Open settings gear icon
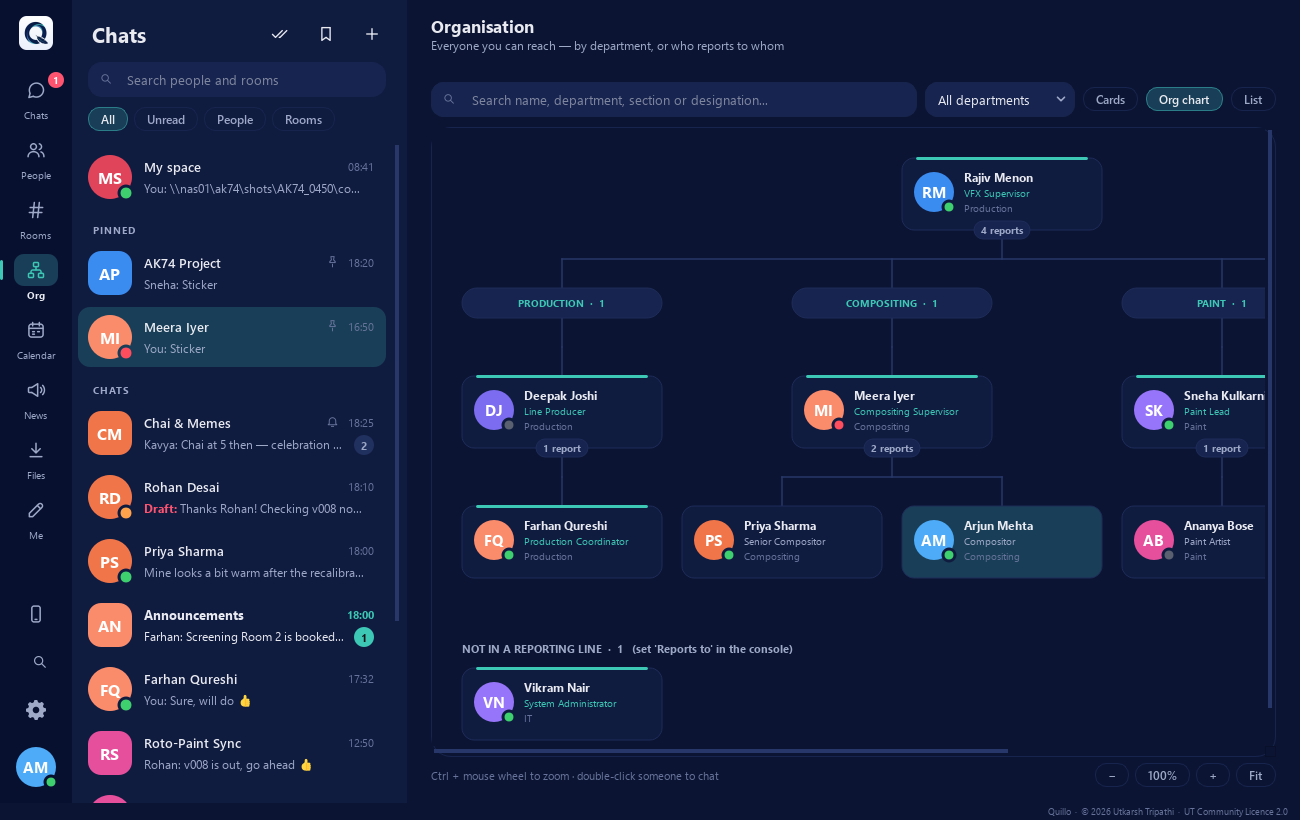The width and height of the screenshot is (1300, 820). (36, 710)
